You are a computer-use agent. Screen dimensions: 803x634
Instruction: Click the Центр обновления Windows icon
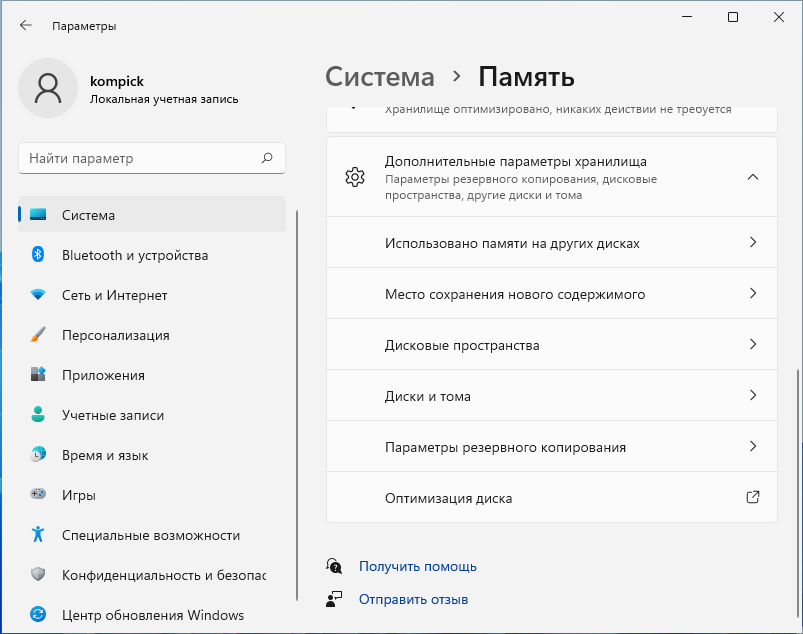point(38,615)
